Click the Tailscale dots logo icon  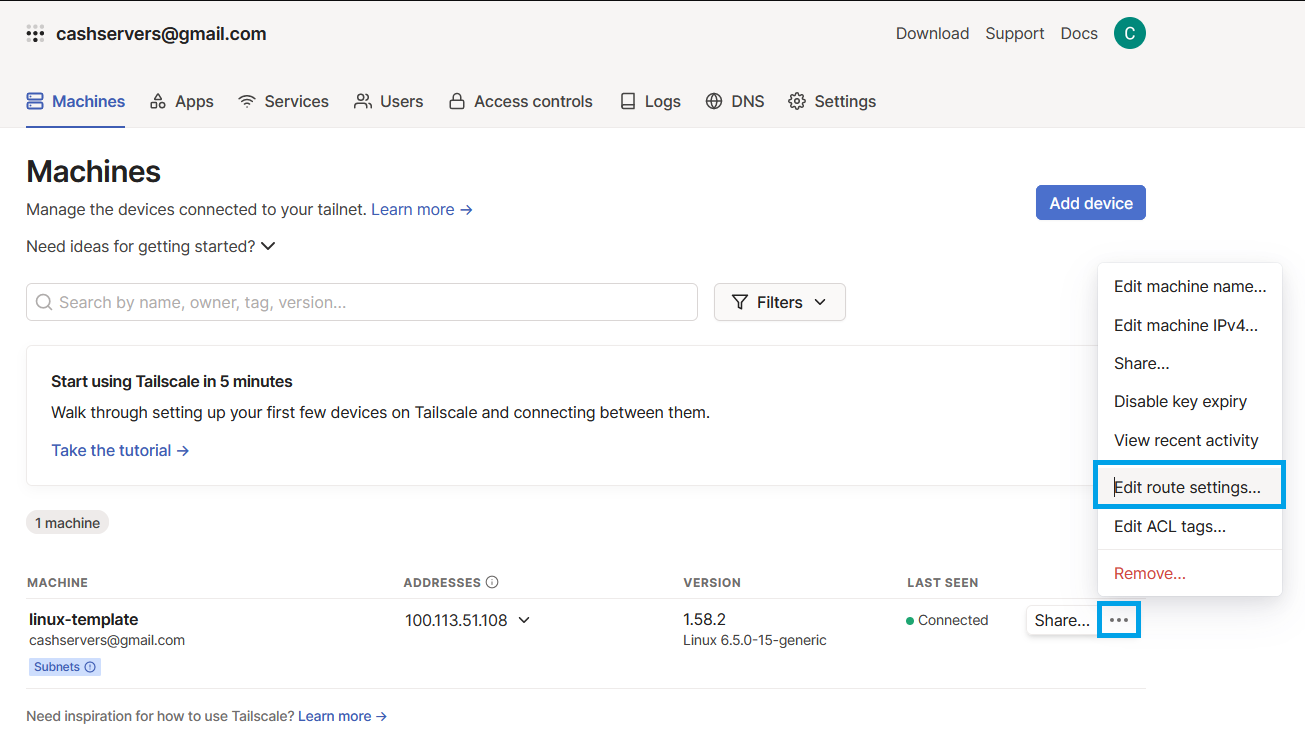35,34
